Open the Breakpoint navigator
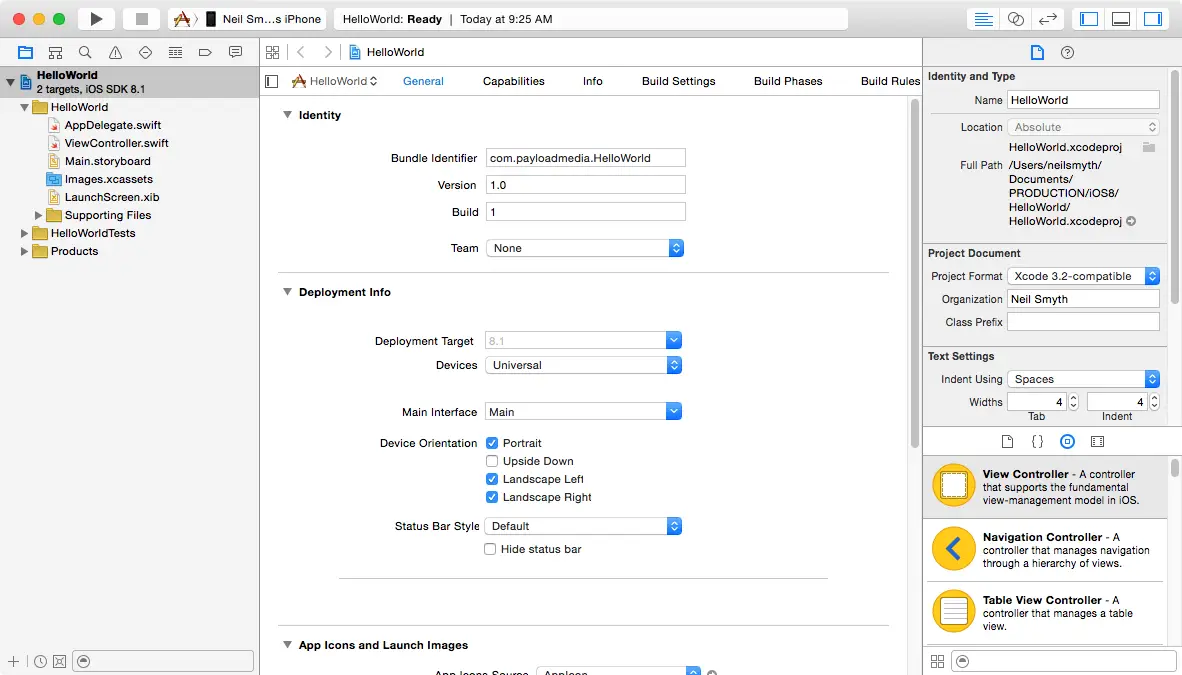The height and width of the screenshot is (675, 1182). click(205, 52)
